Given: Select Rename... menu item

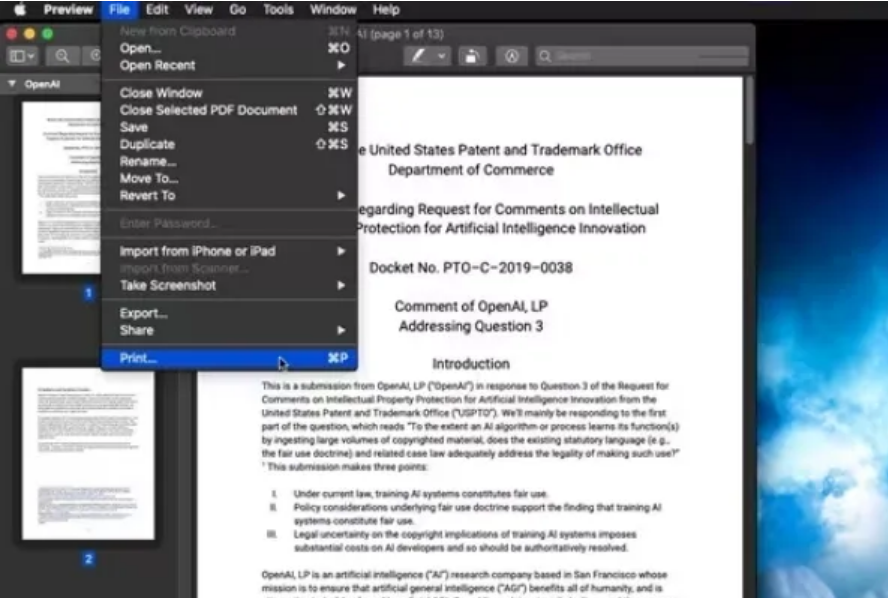Looking at the screenshot, I should tap(229, 161).
